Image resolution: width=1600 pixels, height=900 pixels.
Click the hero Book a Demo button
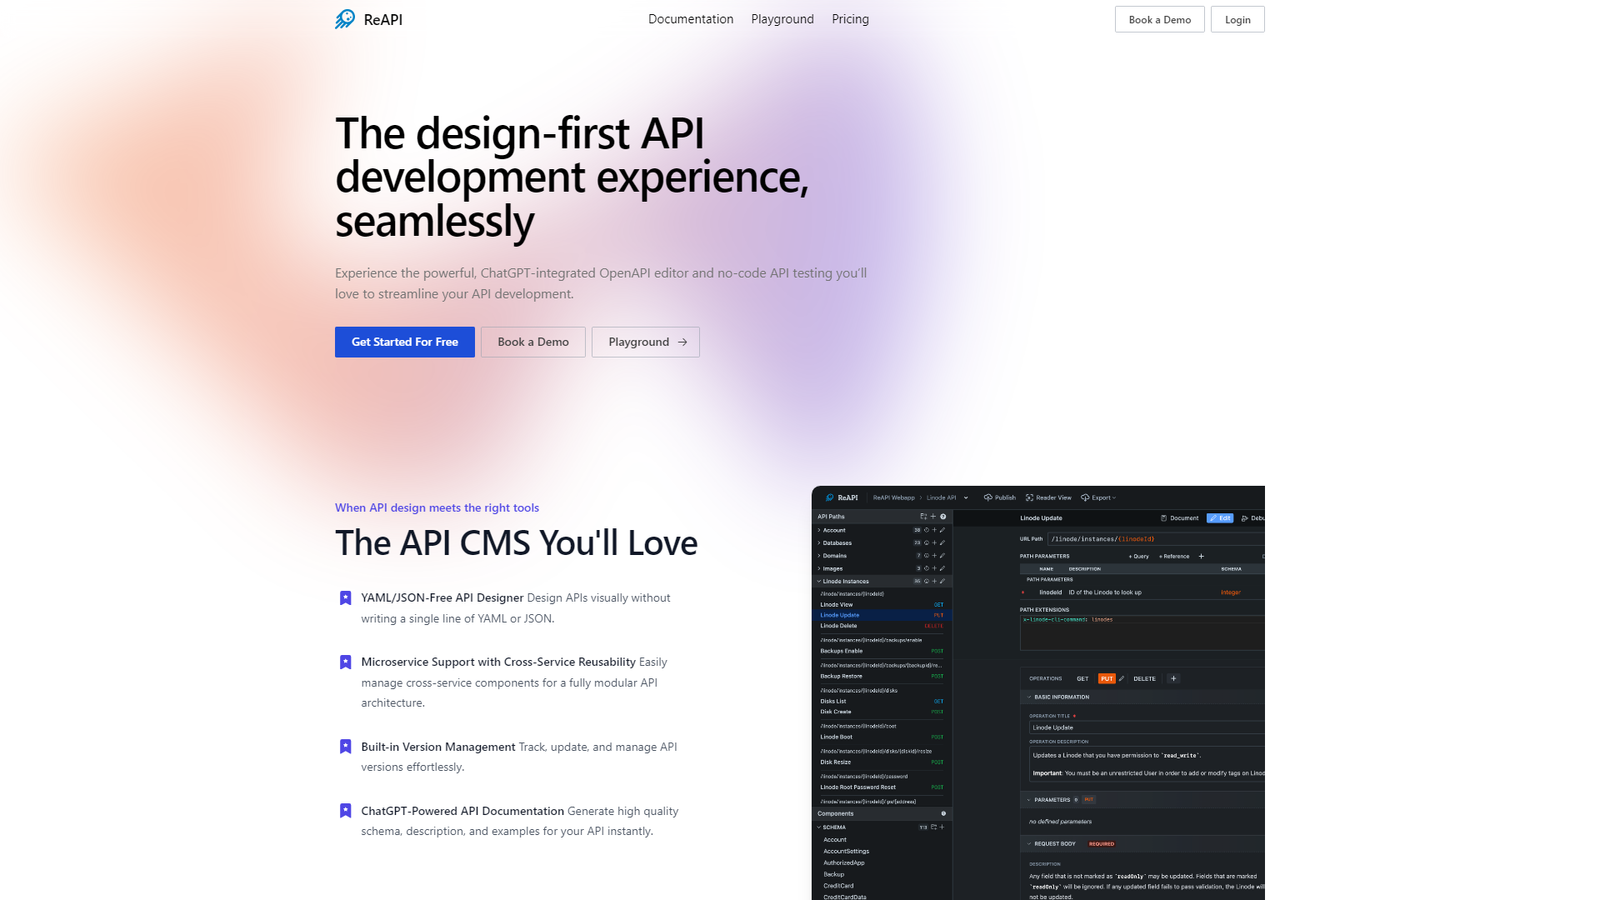click(x=533, y=342)
